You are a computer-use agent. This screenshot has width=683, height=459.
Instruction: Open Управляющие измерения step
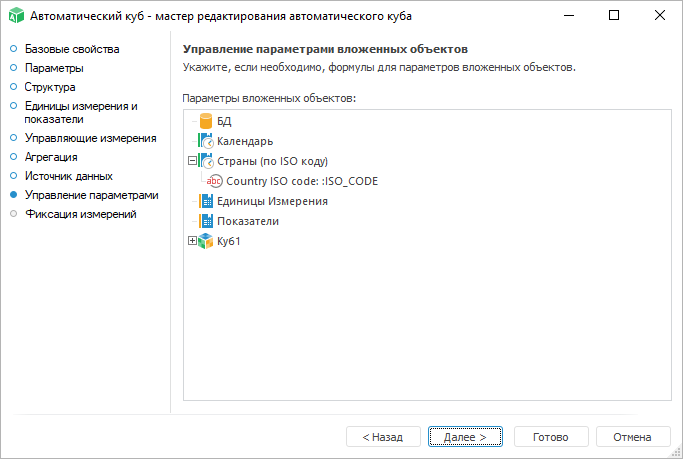click(90, 138)
